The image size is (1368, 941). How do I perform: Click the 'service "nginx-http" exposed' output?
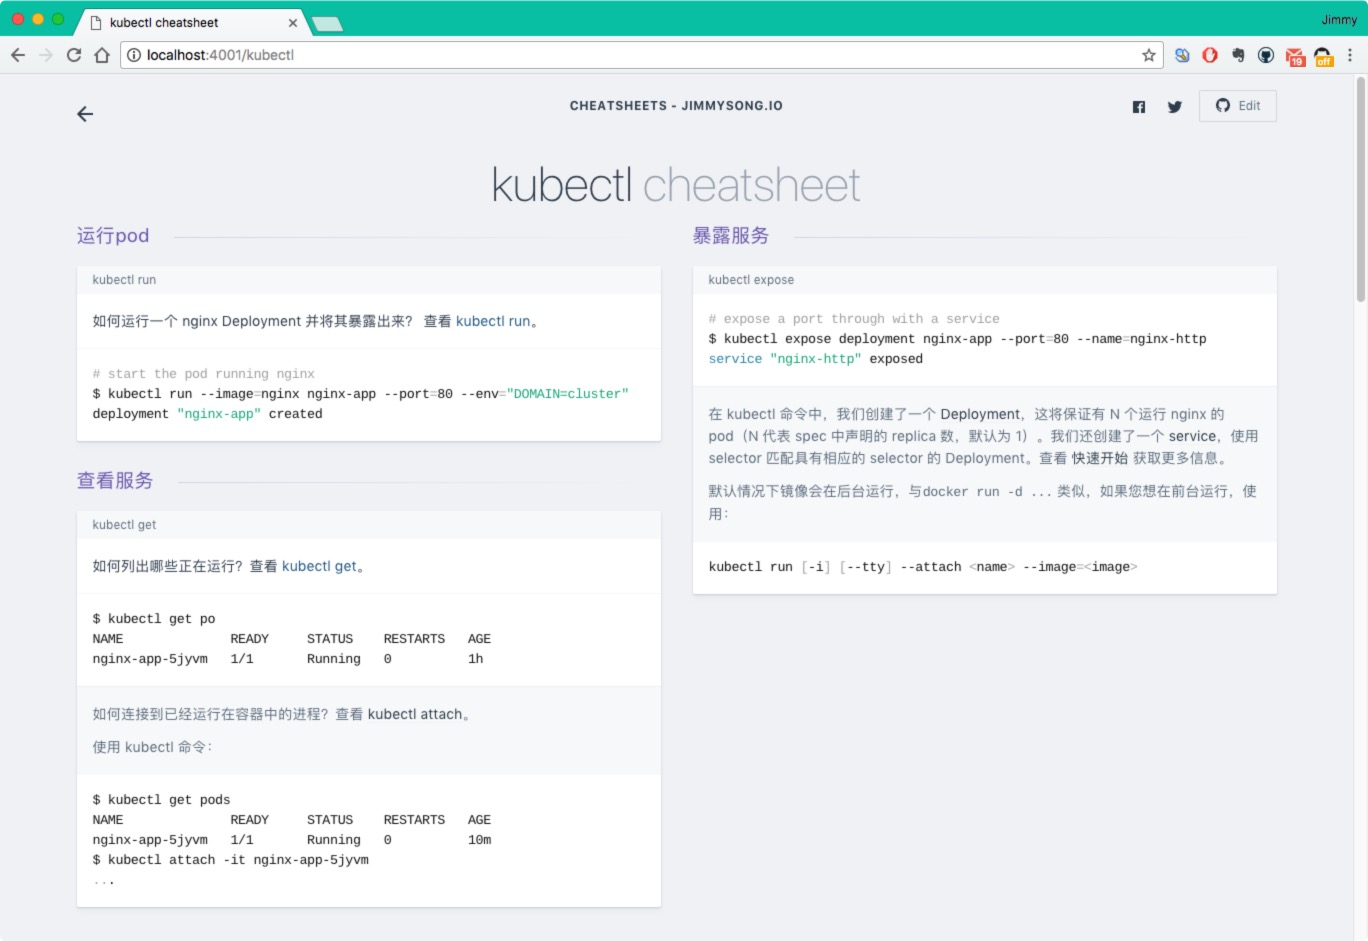(816, 359)
